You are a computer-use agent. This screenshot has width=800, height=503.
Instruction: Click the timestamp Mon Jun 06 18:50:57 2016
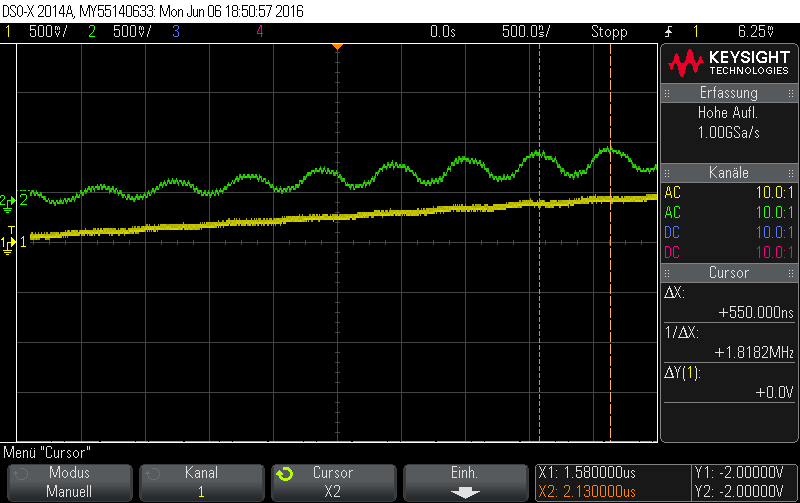[x=231, y=11]
